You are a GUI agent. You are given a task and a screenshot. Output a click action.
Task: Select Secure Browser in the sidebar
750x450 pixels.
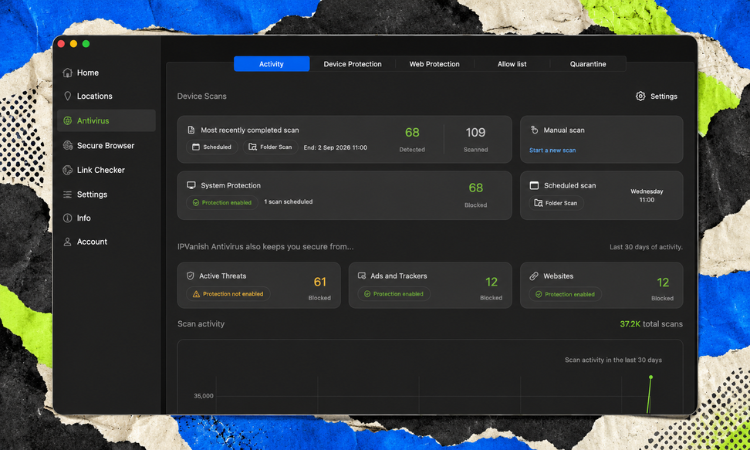click(x=106, y=145)
